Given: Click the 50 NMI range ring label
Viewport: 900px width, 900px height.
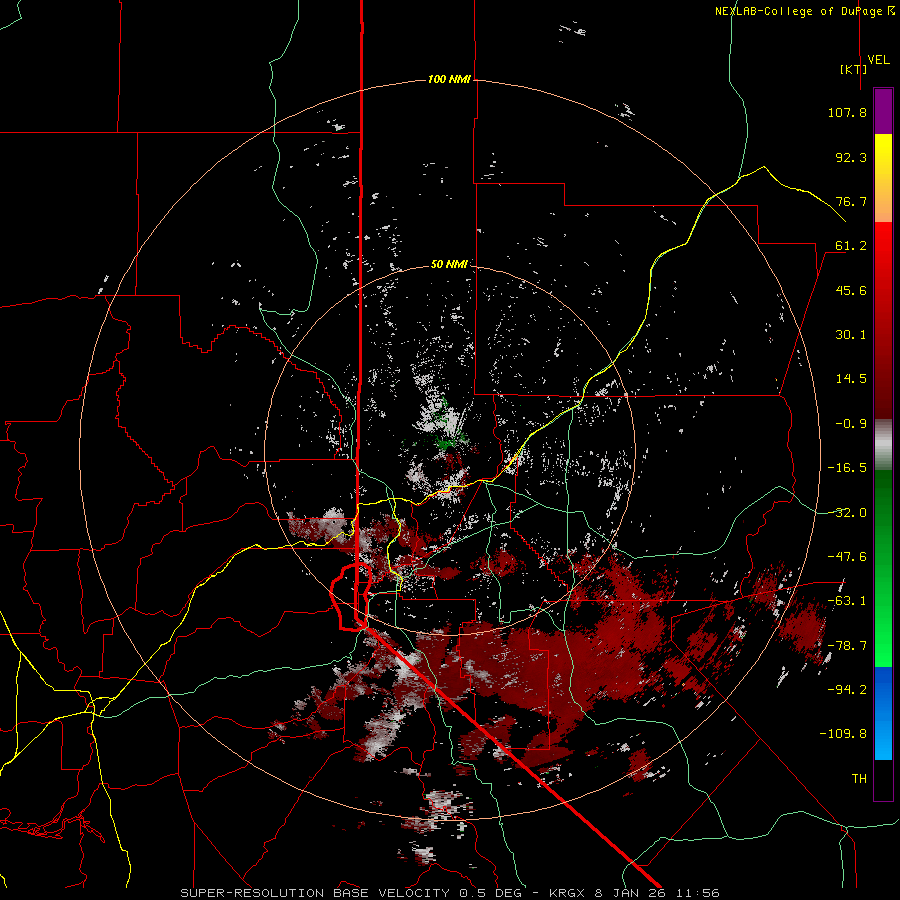Looking at the screenshot, I should [449, 264].
